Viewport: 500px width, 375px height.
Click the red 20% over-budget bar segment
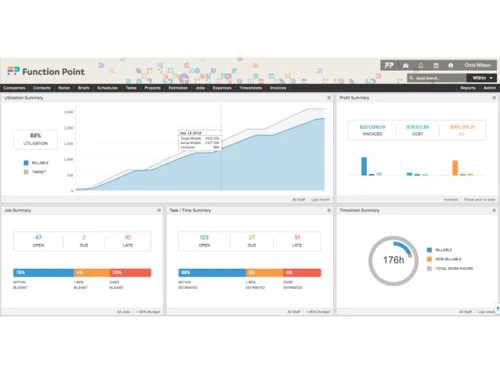coord(130,273)
